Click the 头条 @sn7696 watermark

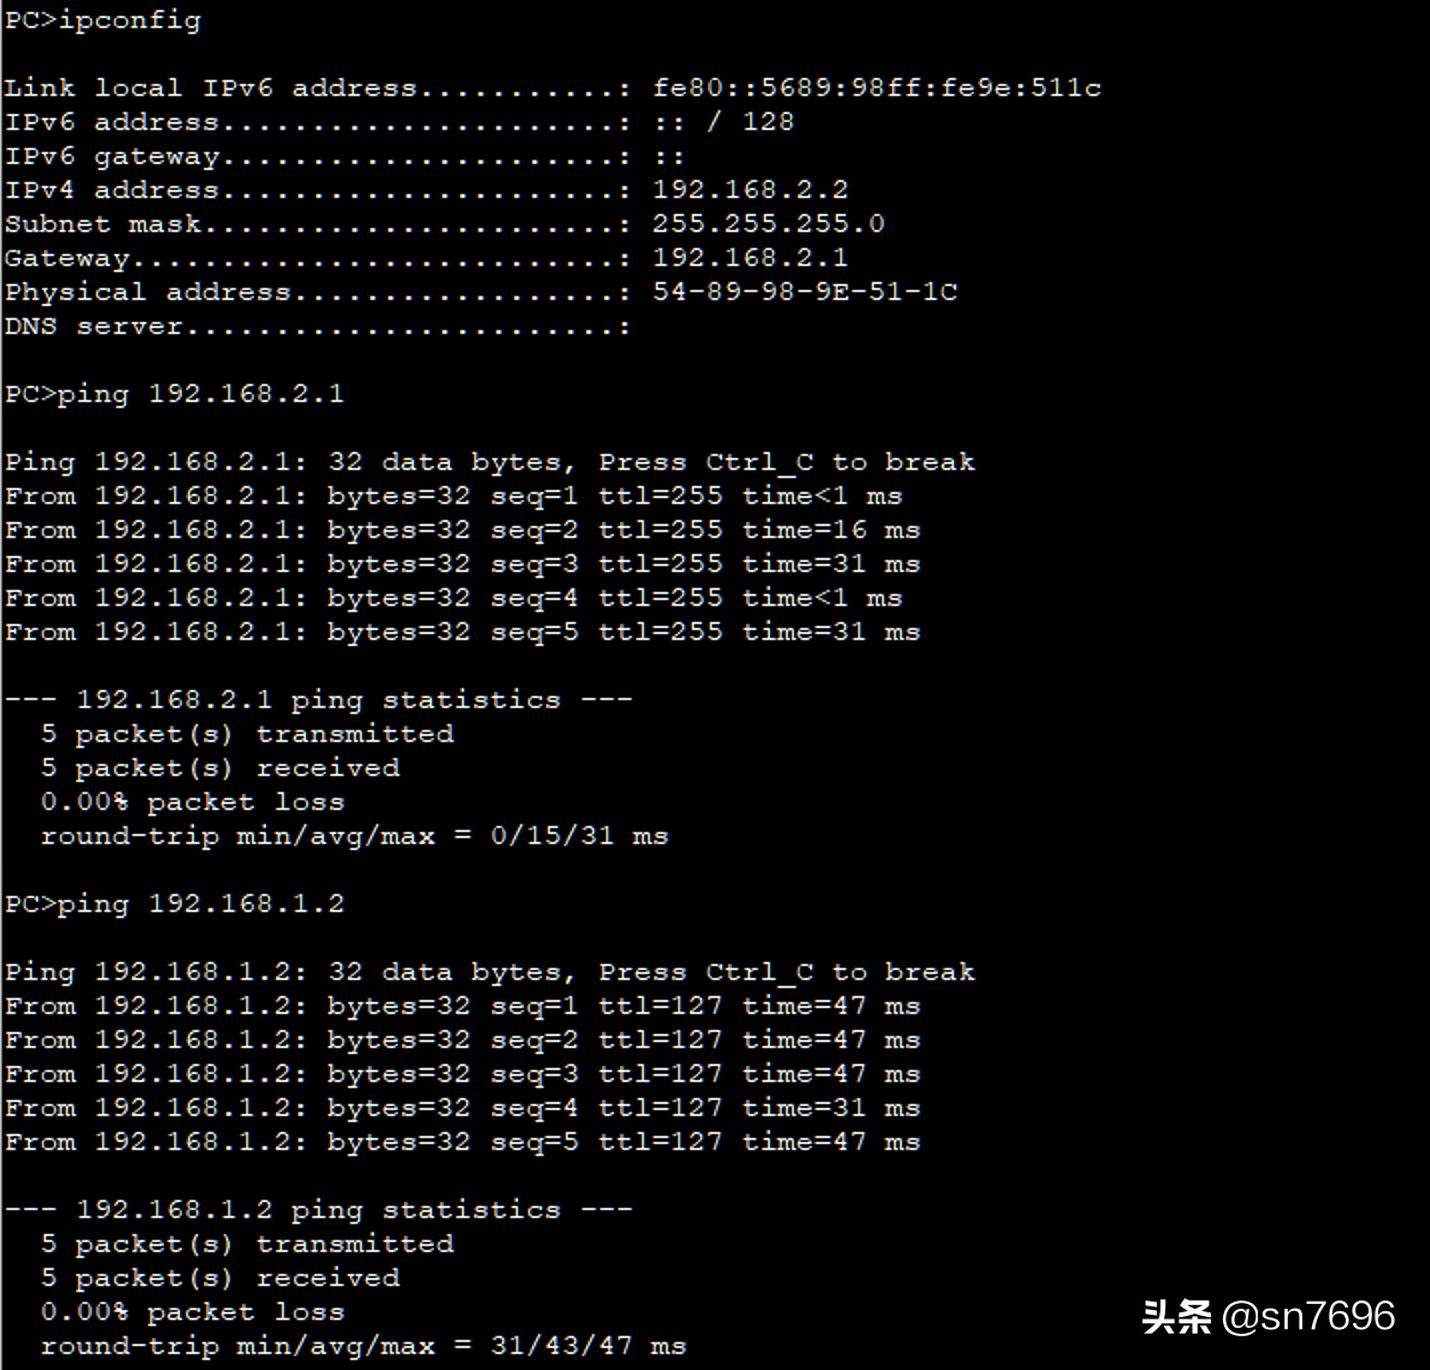pos(1268,1316)
